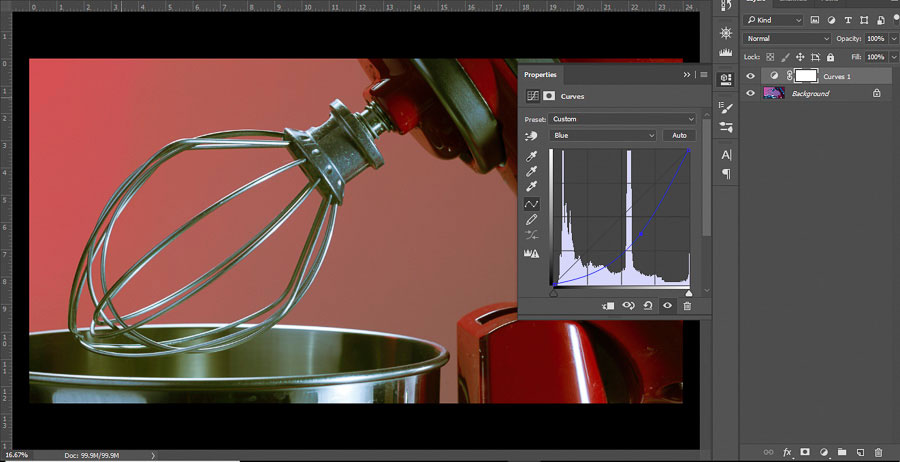The width and height of the screenshot is (900, 462).
Task: Reset Curves to adjustment defaults
Action: coord(648,306)
